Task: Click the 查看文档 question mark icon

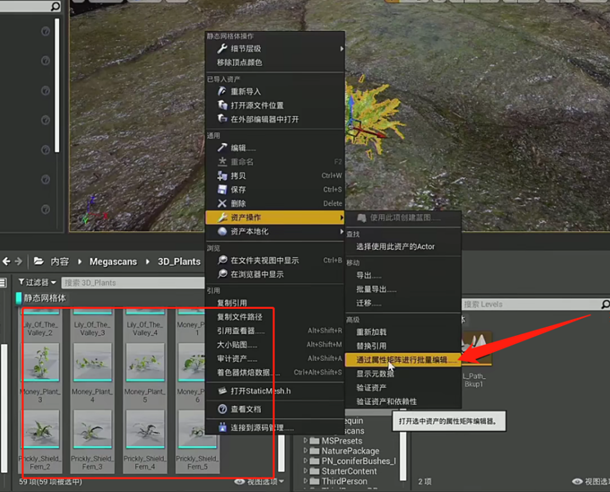Action: pyautogui.click(x=222, y=409)
